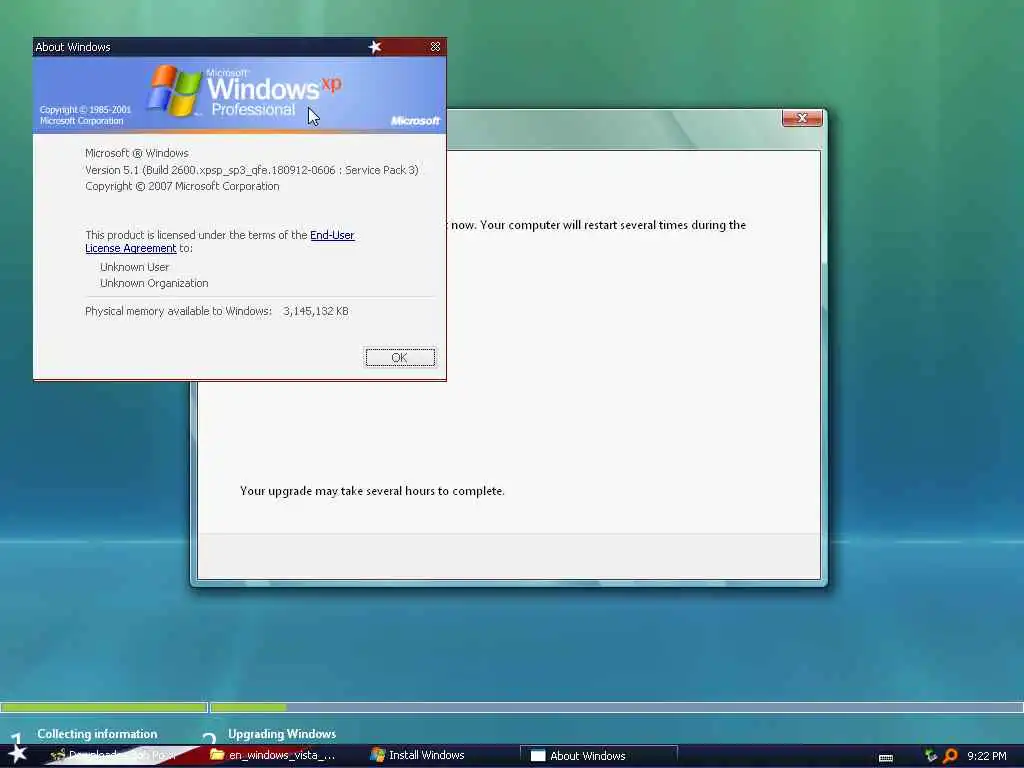Click Physical memory value 3,145,132 KB
This screenshot has width=1024, height=768.
315,312
